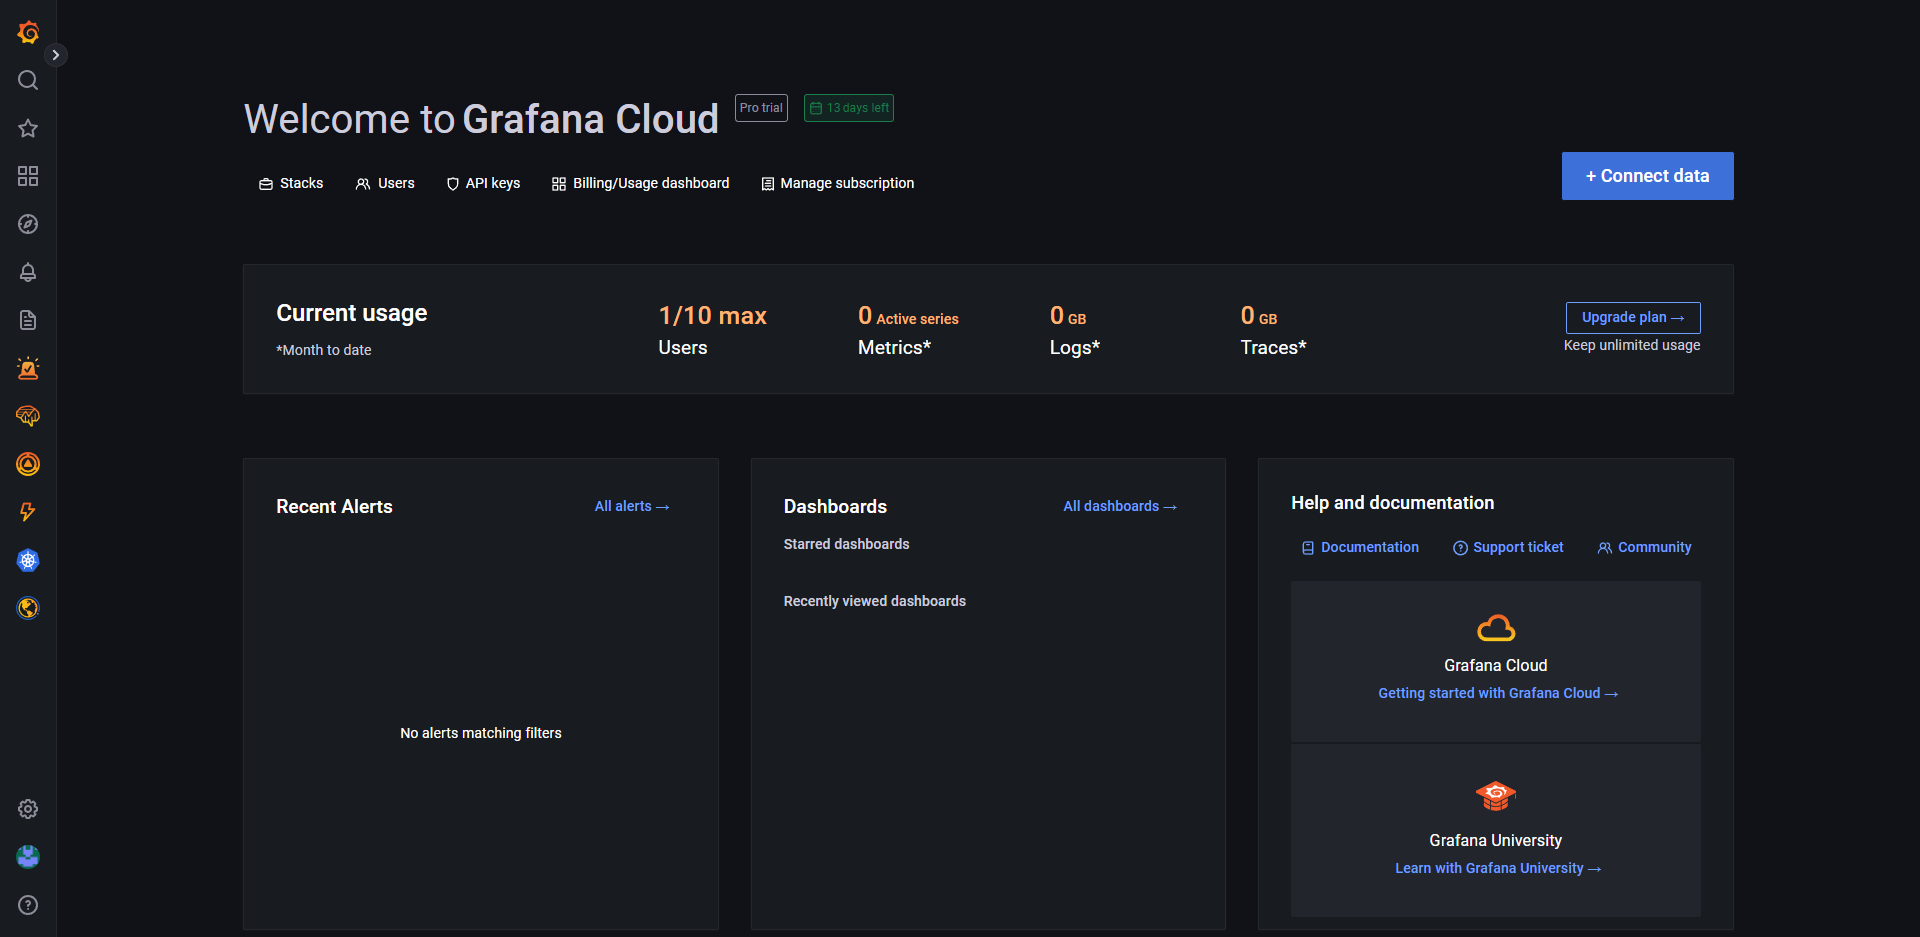Click the 'Current usage' heading
This screenshot has height=937, width=1920.
(352, 313)
